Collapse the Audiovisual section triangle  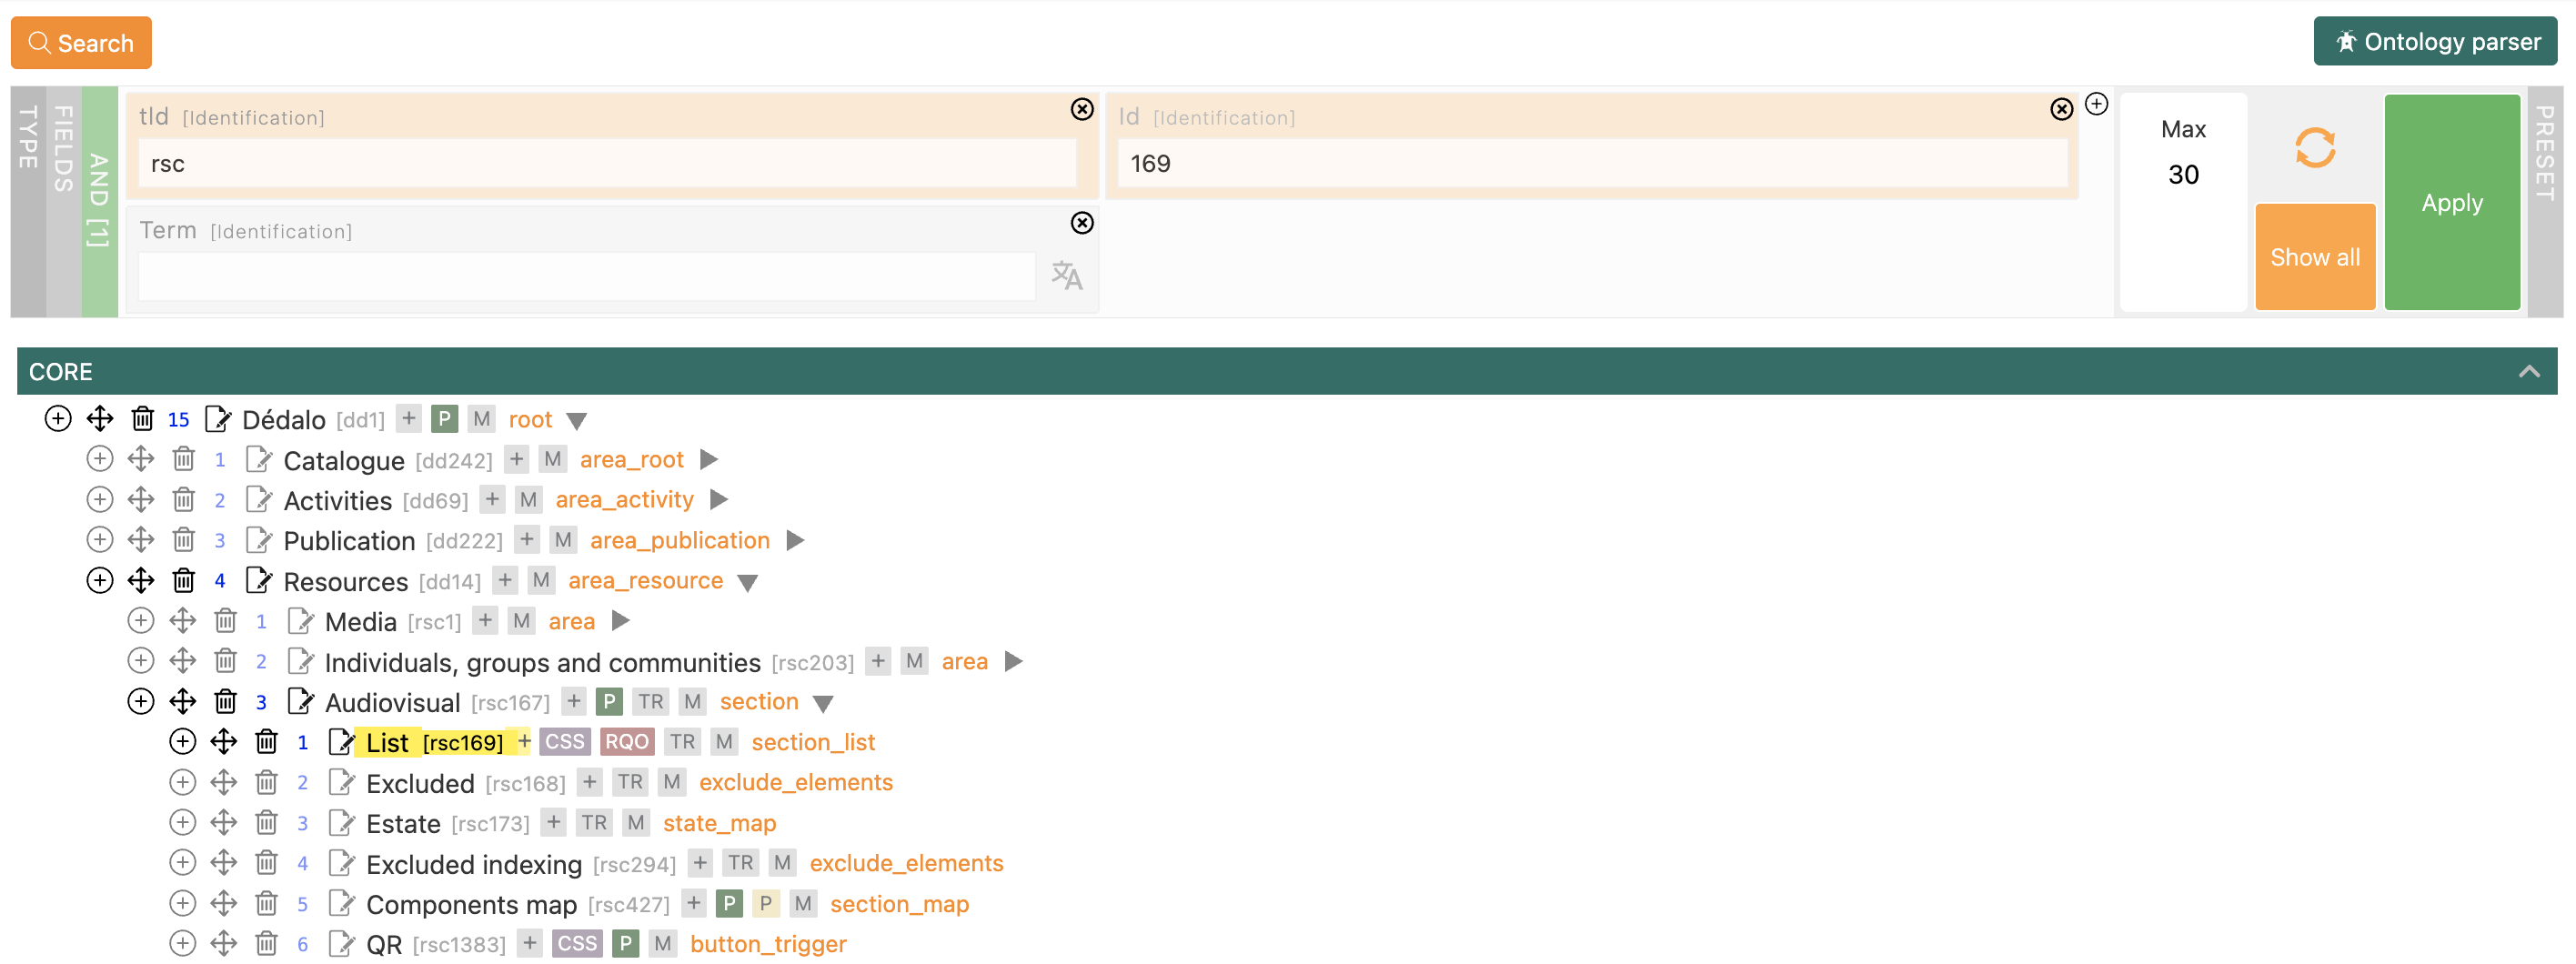click(x=823, y=703)
